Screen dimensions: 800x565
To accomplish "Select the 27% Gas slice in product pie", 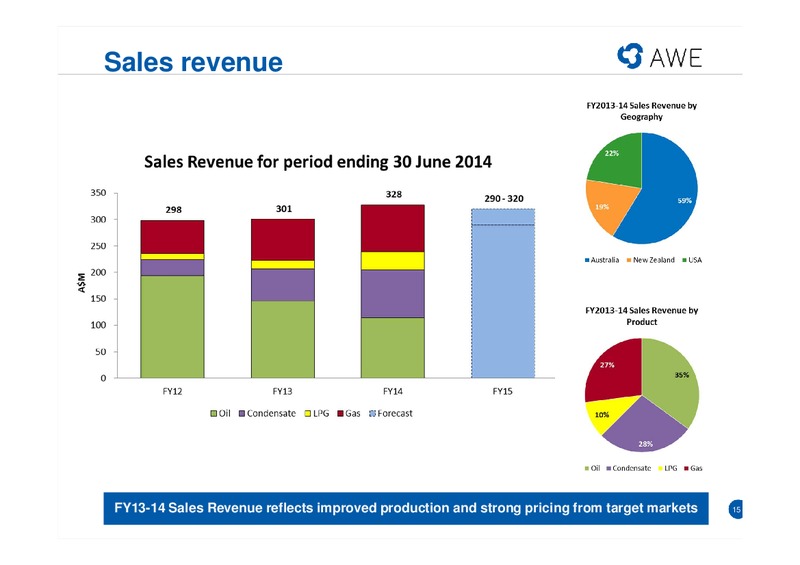I will 615,370.
